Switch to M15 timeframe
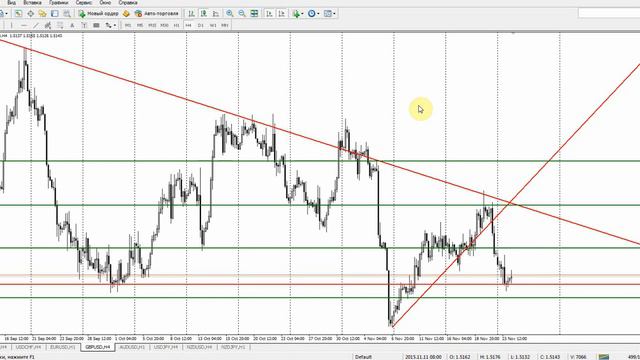The height and width of the screenshot is (360, 640). click(152, 25)
